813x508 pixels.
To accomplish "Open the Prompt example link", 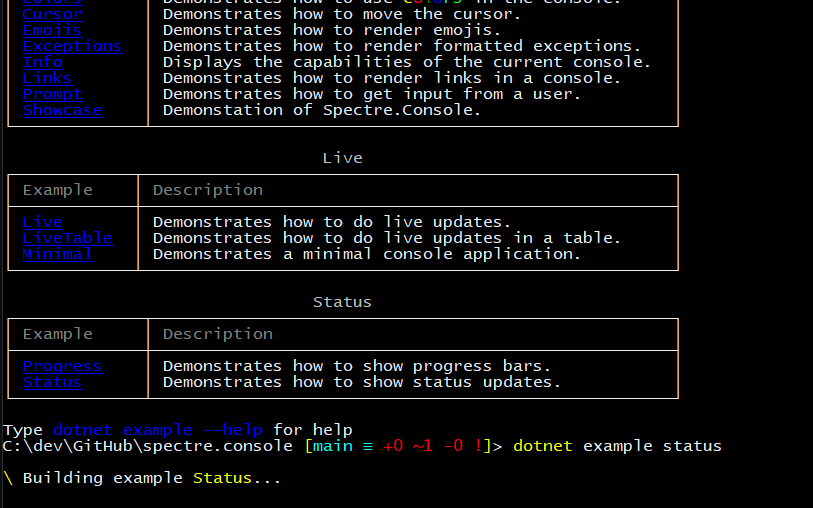I will pyautogui.click(x=52, y=94).
